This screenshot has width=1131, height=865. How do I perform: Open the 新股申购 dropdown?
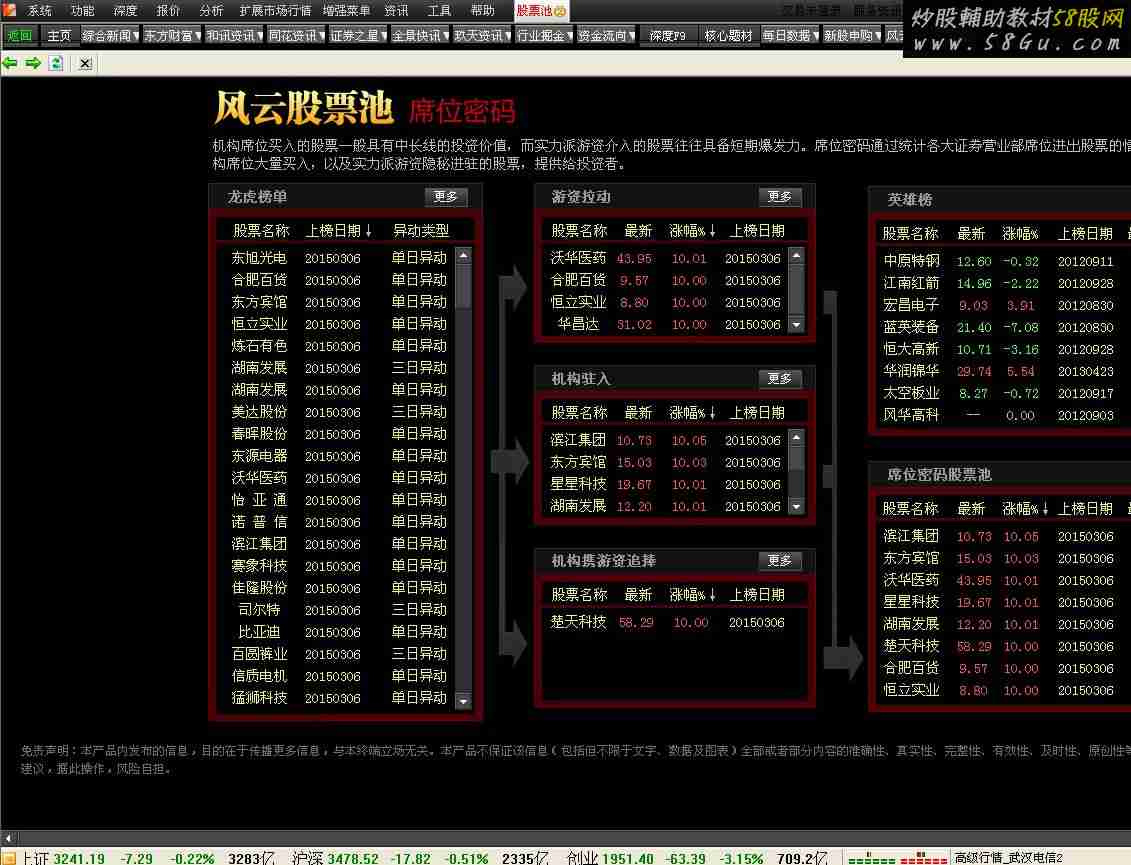(853, 35)
